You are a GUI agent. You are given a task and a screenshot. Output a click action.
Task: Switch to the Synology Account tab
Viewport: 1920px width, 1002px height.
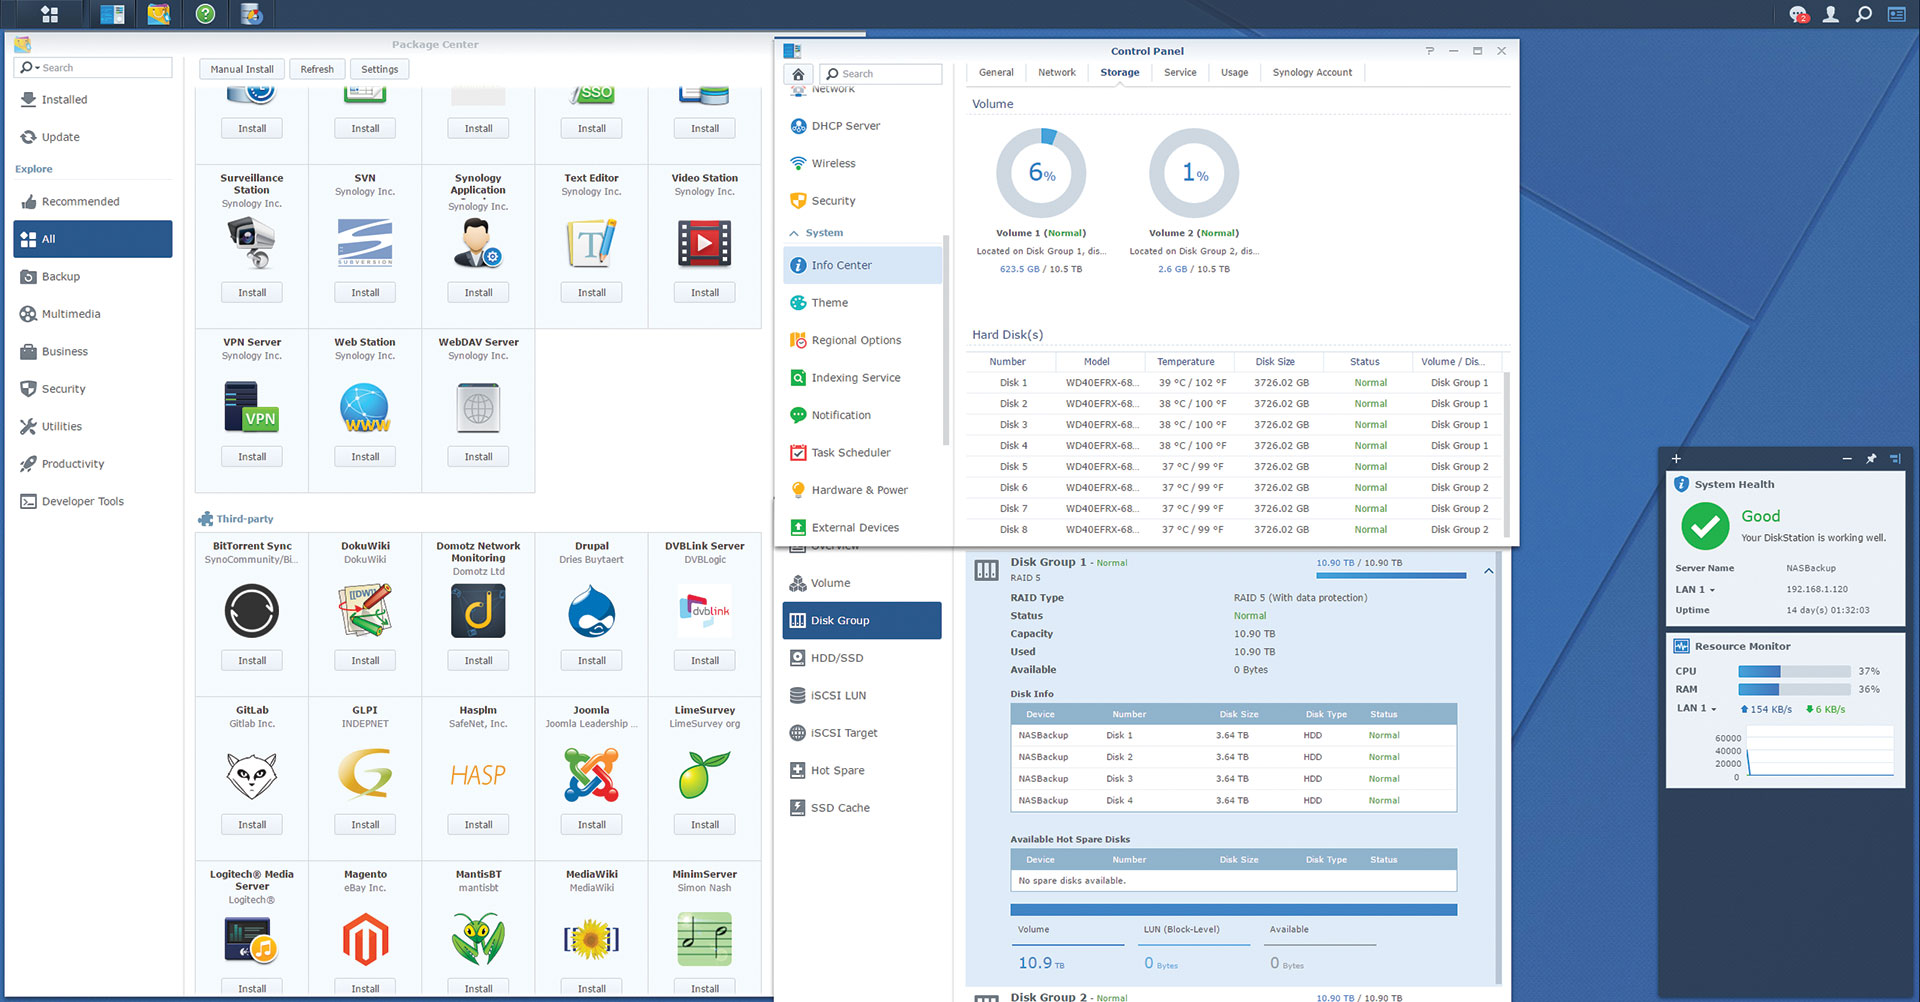coord(1311,72)
